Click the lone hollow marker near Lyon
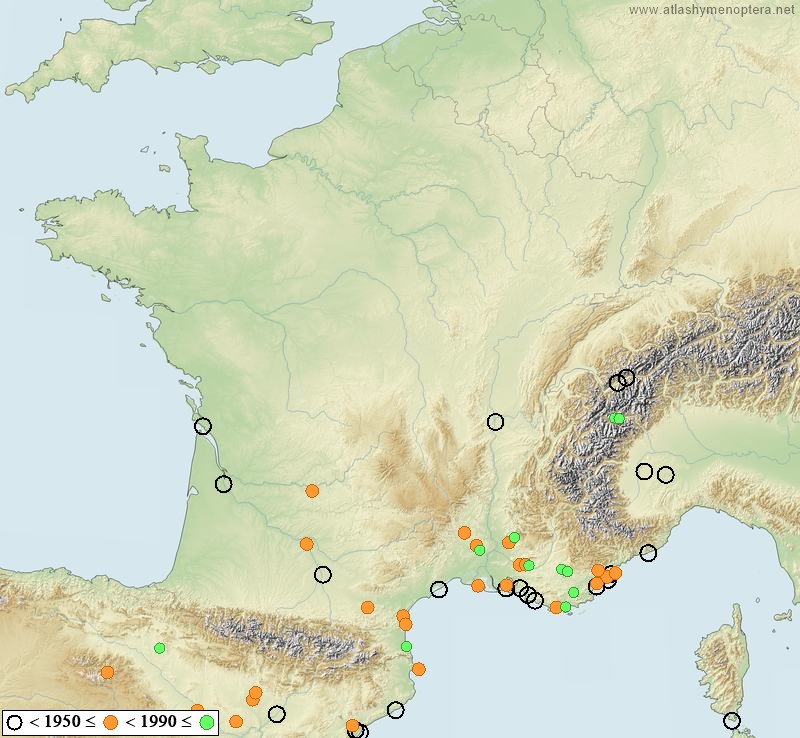This screenshot has width=800, height=738. (495, 422)
